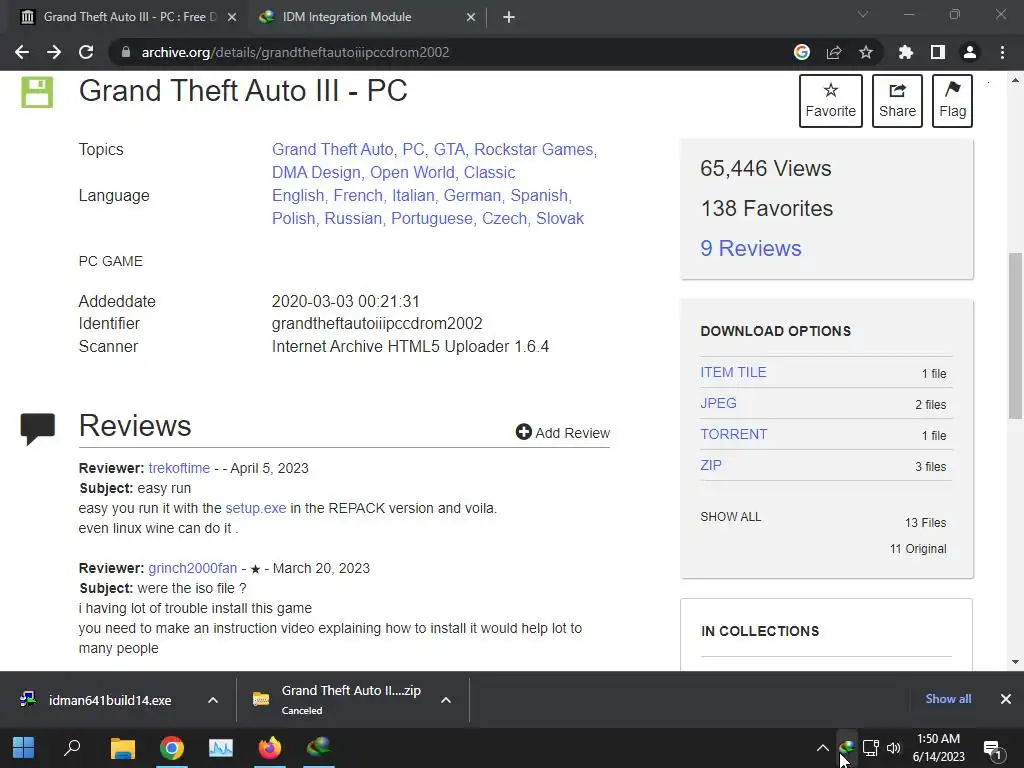1024x768 pixels.
Task: Reload the archive.org page
Action: click(x=86, y=52)
